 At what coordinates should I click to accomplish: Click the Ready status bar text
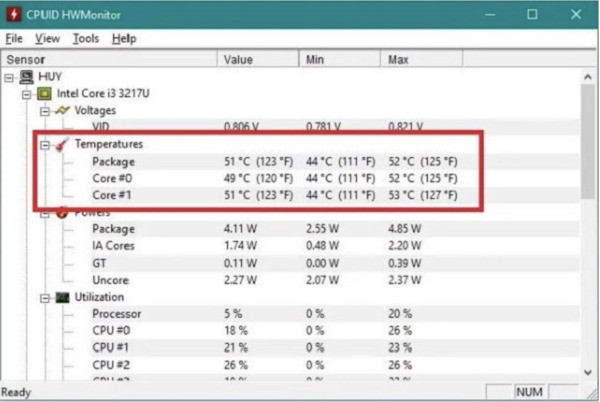[x=16, y=392]
